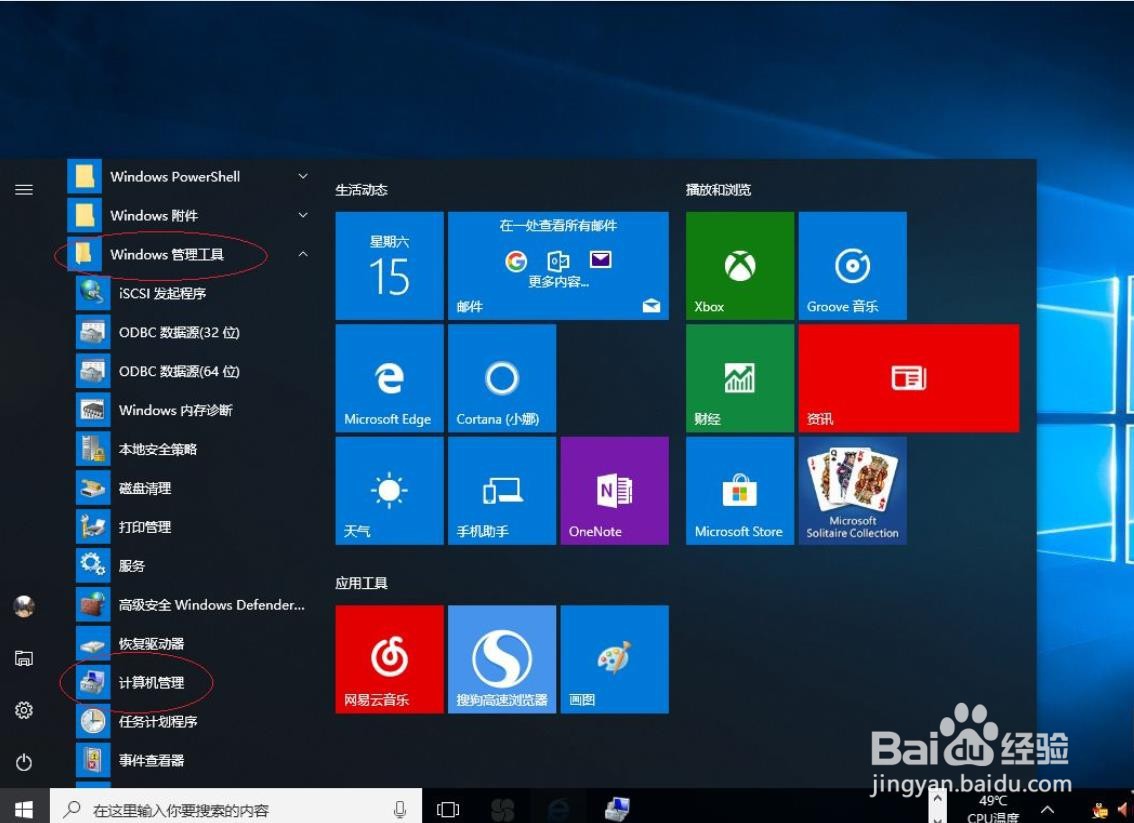This screenshot has width=1134, height=823.
Task: Open Microsoft Store
Action: tap(738, 489)
